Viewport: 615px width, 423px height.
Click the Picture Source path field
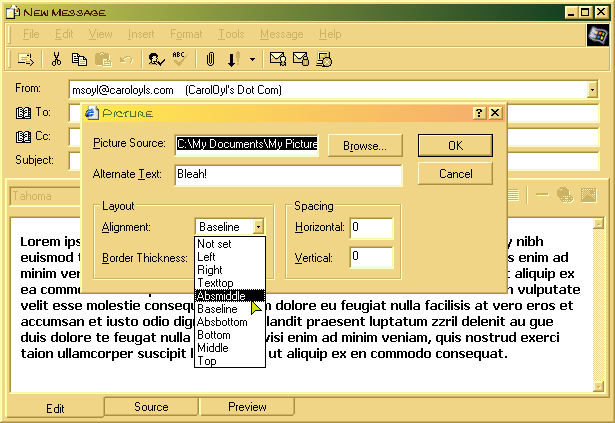coord(247,144)
